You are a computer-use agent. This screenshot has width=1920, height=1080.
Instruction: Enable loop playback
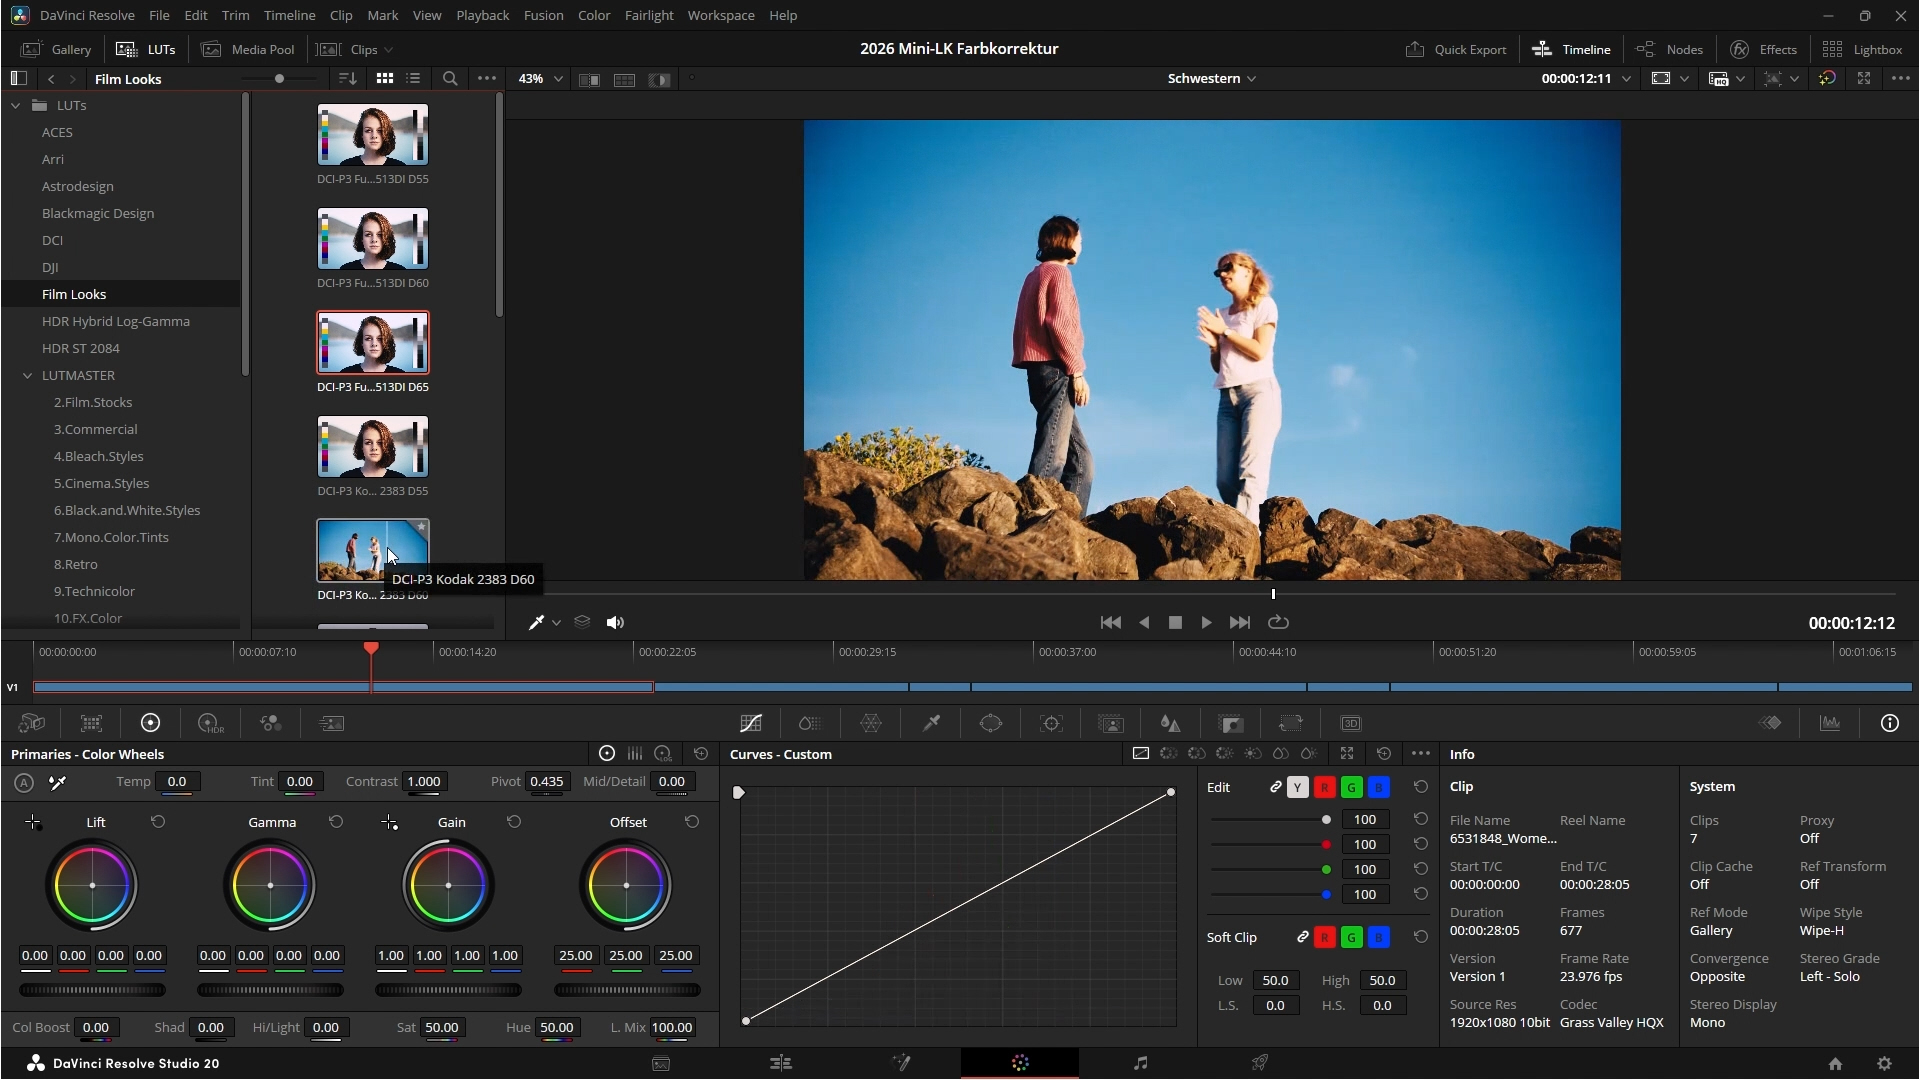pos(1278,622)
